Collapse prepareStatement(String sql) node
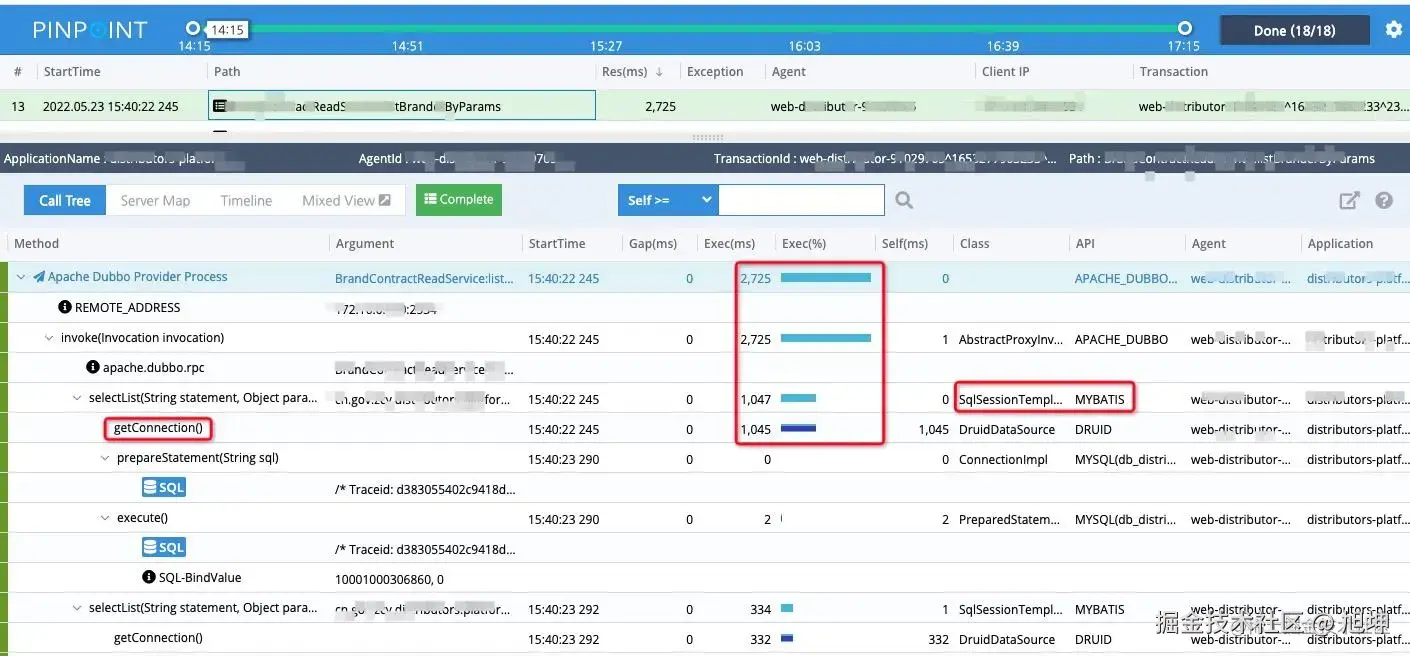This screenshot has width=1410, height=656. pos(105,457)
